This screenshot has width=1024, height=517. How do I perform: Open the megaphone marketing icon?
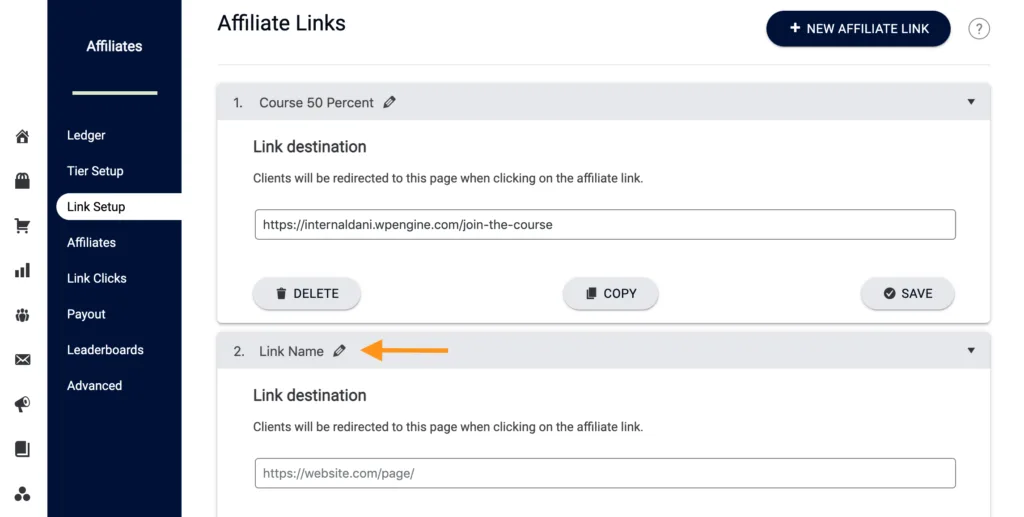[22, 405]
